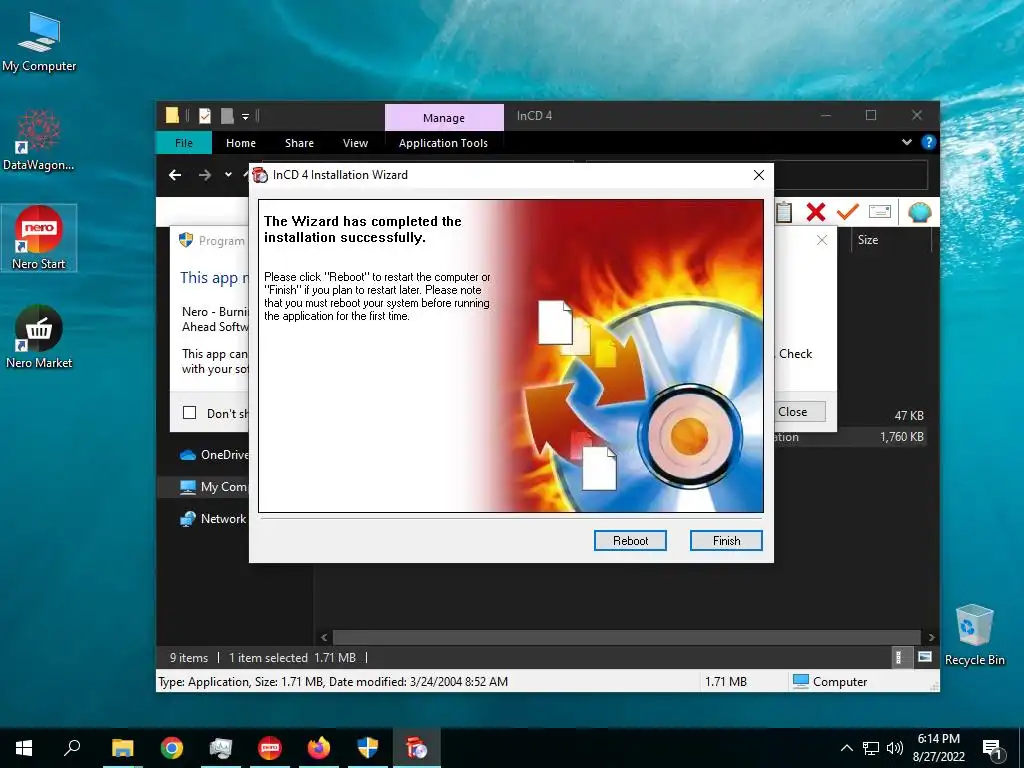Click the envelope icon in Explorer's toolbar

pos(880,212)
